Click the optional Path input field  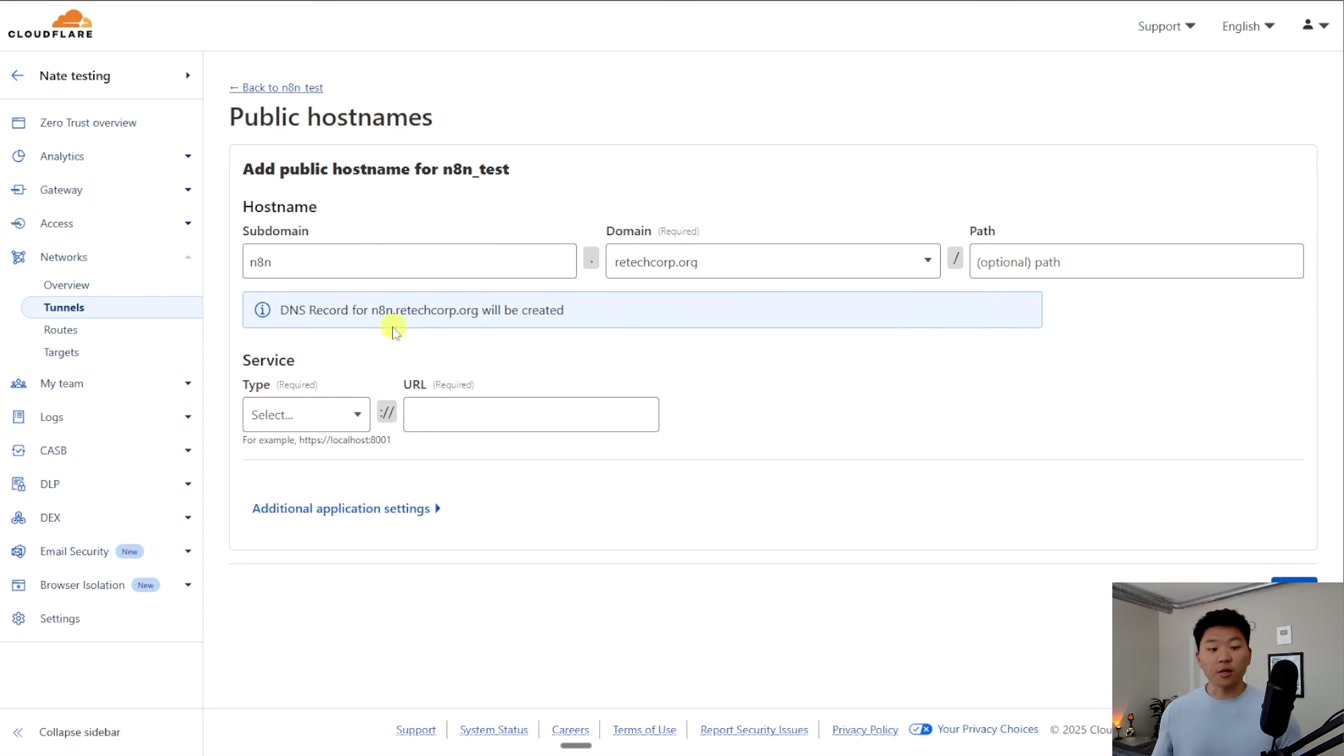(x=1136, y=261)
